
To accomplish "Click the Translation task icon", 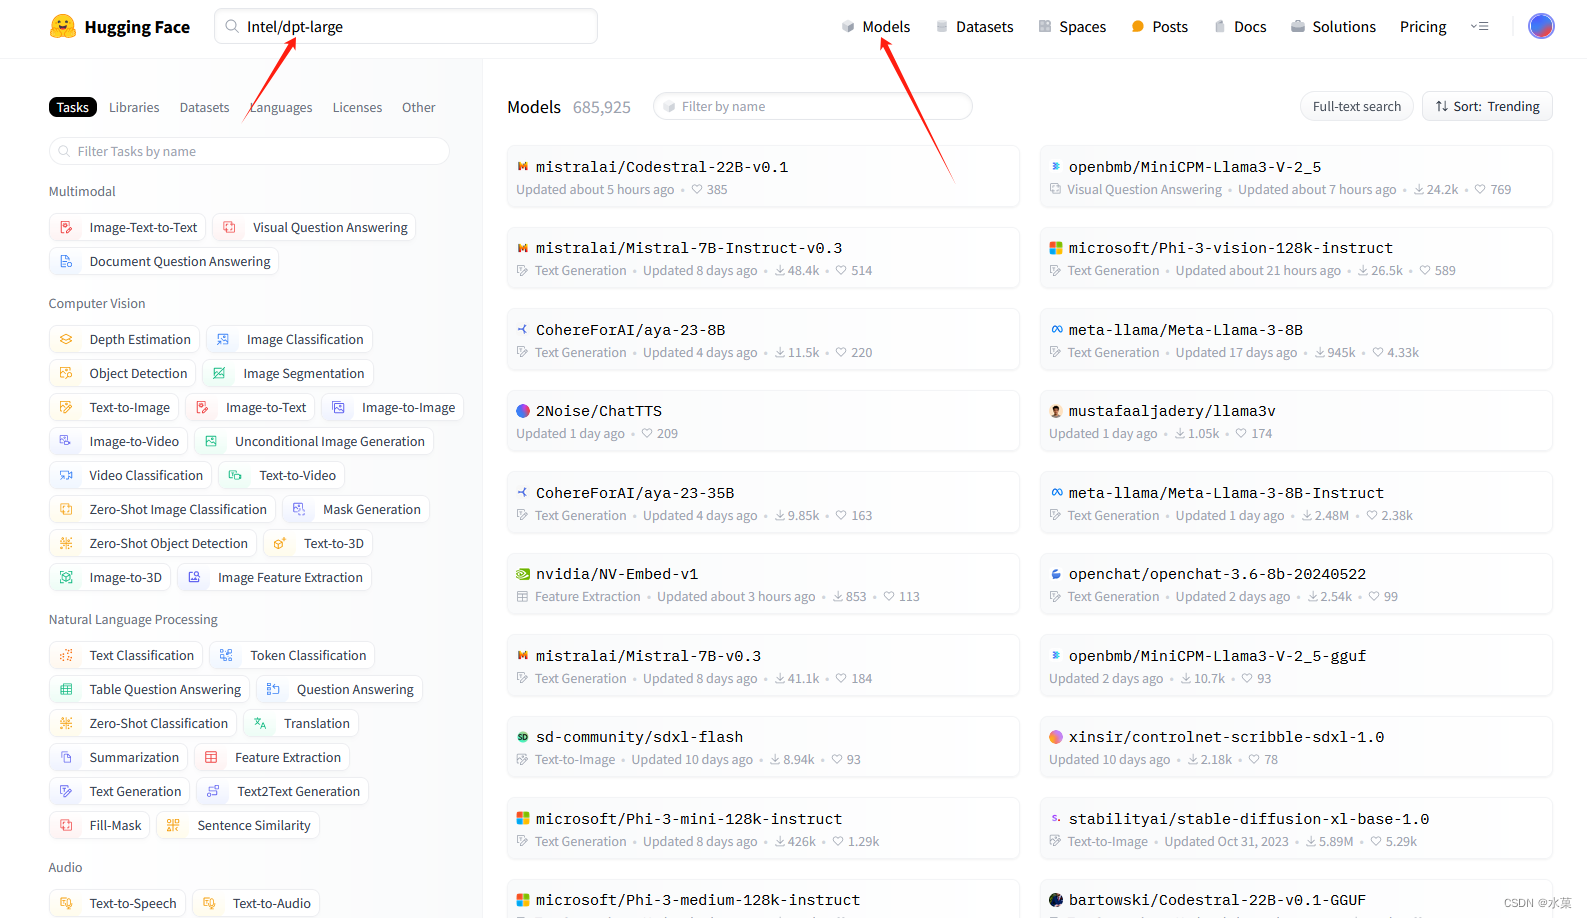I will [260, 723].
